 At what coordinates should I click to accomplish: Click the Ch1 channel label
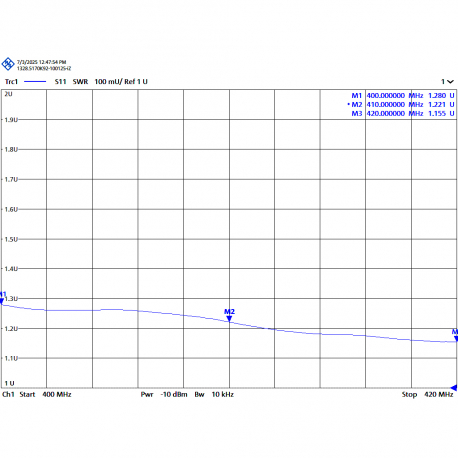[8, 395]
